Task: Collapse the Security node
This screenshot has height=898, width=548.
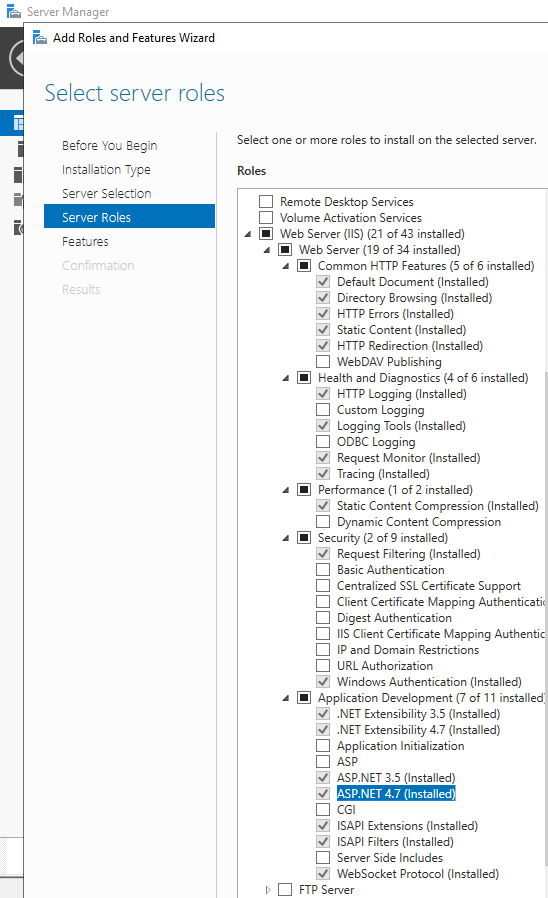Action: click(x=286, y=538)
